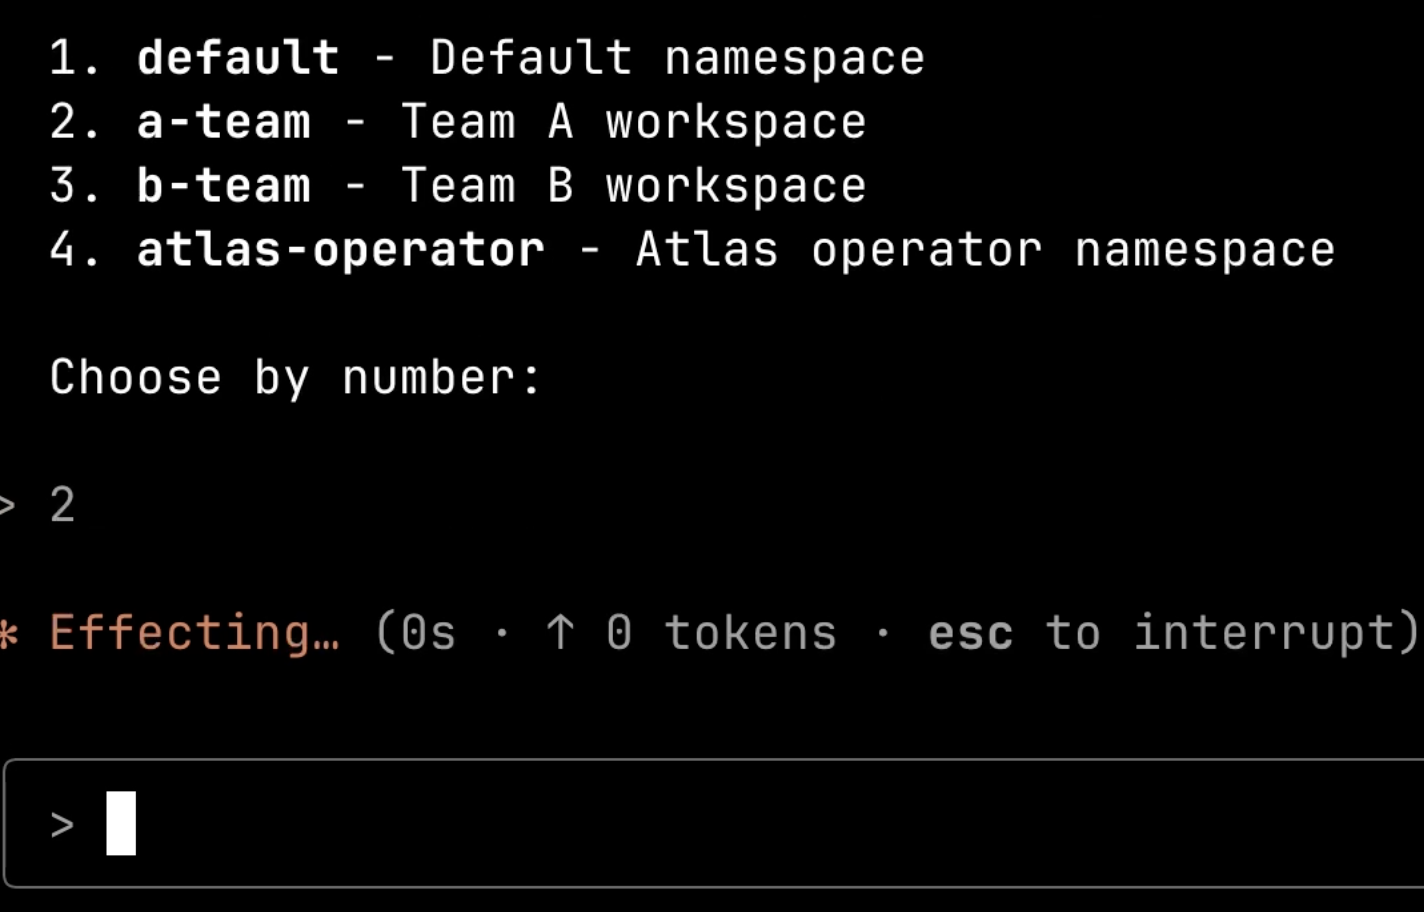Click the 0 tokens counter
The height and width of the screenshot is (912, 1424).
pos(722,633)
